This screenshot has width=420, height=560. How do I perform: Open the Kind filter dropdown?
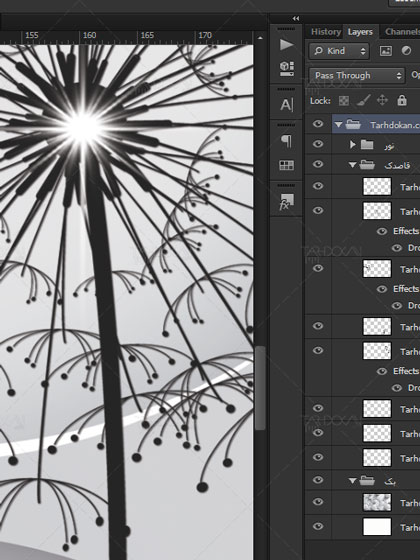[x=339, y=51]
